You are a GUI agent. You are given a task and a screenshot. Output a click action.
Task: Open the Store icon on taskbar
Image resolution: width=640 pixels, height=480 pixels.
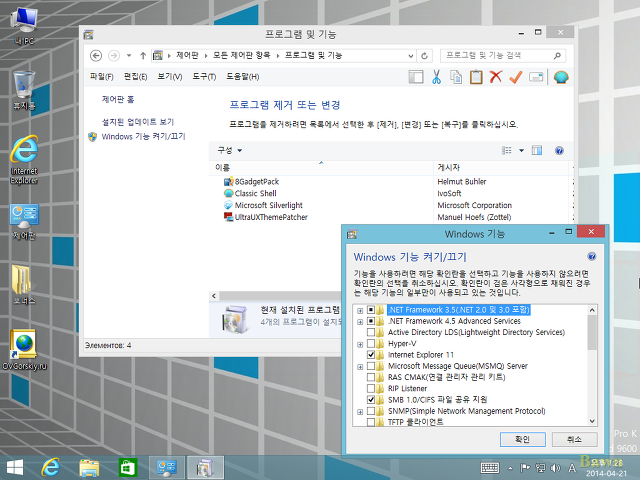[x=128, y=467]
